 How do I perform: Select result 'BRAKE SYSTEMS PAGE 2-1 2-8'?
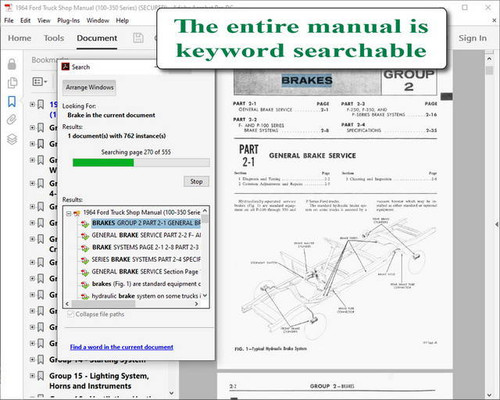click(x=145, y=247)
